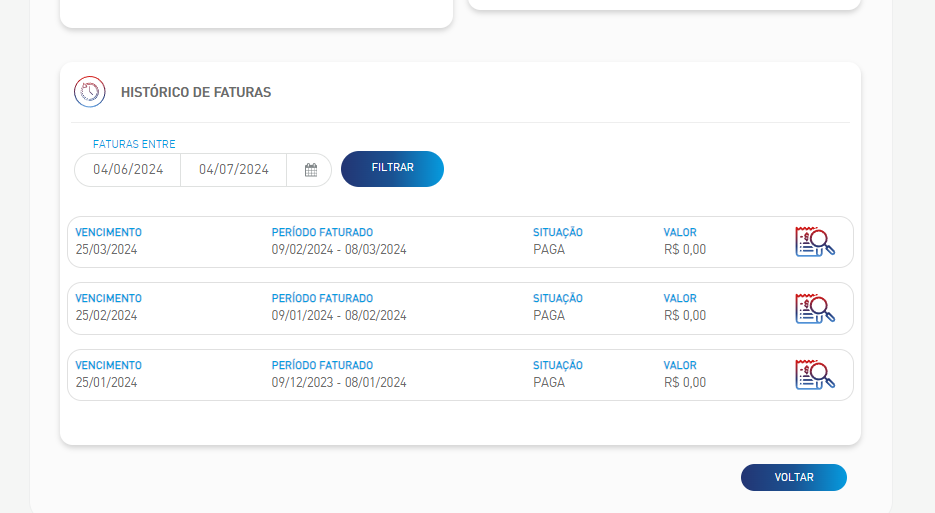The height and width of the screenshot is (513, 935).
Task: View invoice details for 25/03/2024 bill
Action: pyautogui.click(x=815, y=242)
